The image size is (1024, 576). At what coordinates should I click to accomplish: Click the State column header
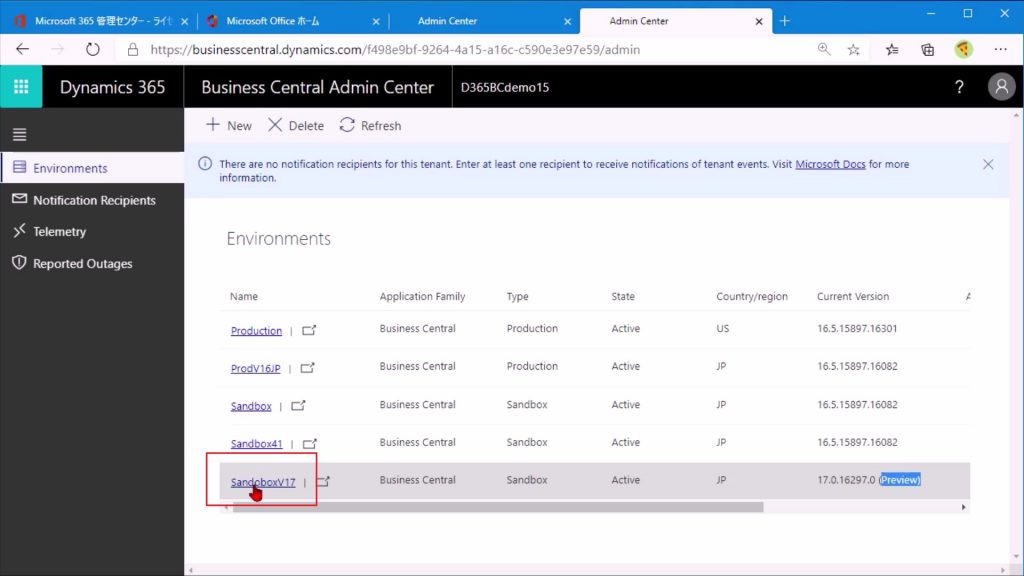pyautogui.click(x=623, y=296)
